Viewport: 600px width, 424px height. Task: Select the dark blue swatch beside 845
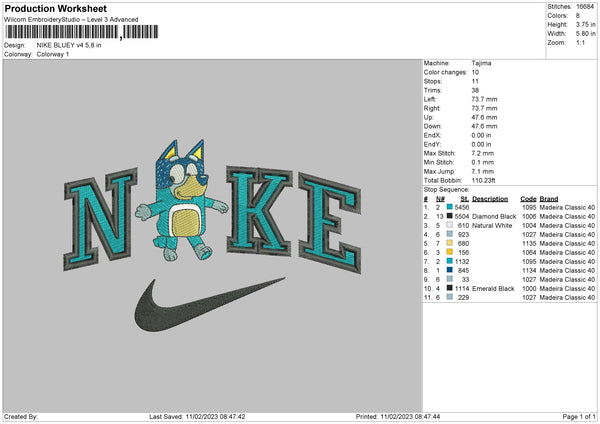click(x=450, y=270)
